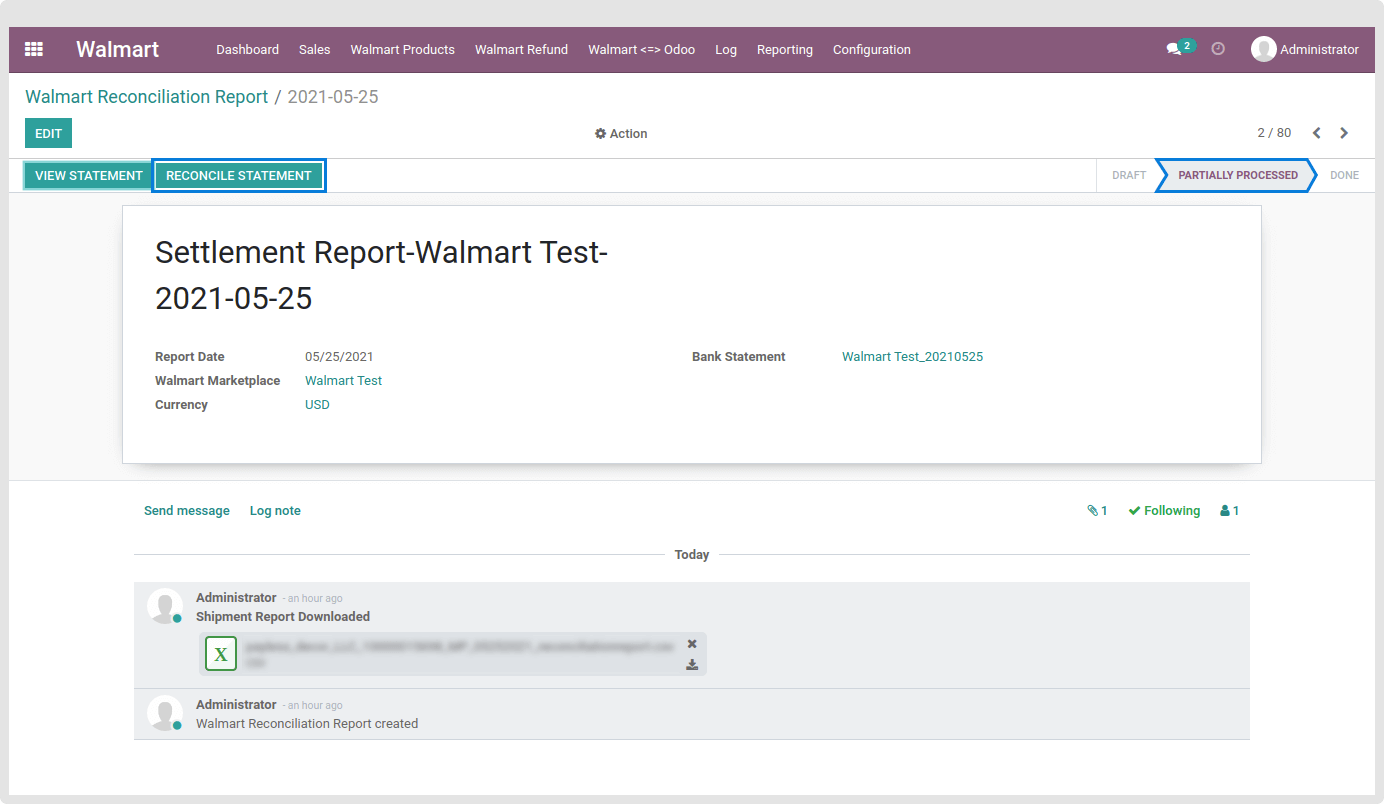Open the Dashboard menu

(x=247, y=49)
